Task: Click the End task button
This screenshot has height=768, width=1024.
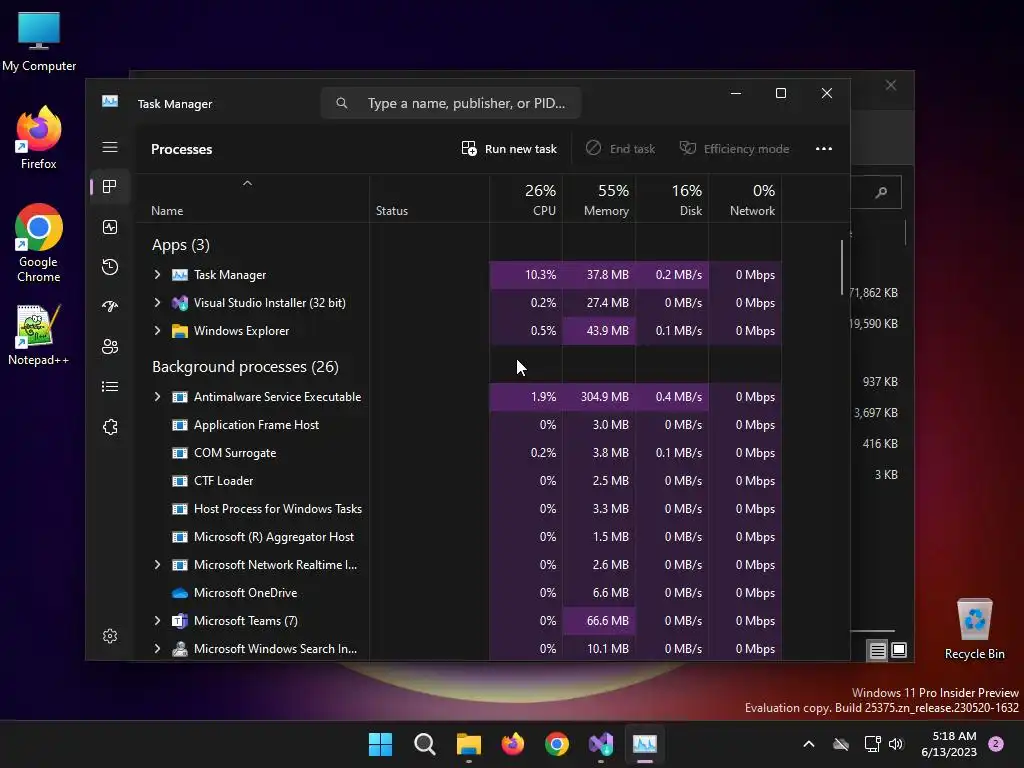Action: [620, 149]
